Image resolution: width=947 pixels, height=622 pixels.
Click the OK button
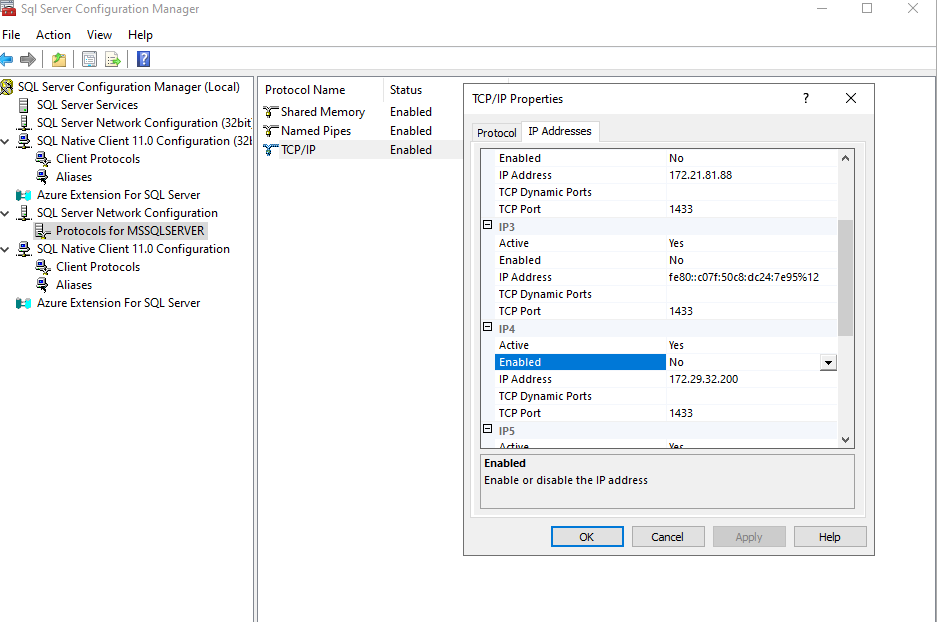click(x=587, y=536)
